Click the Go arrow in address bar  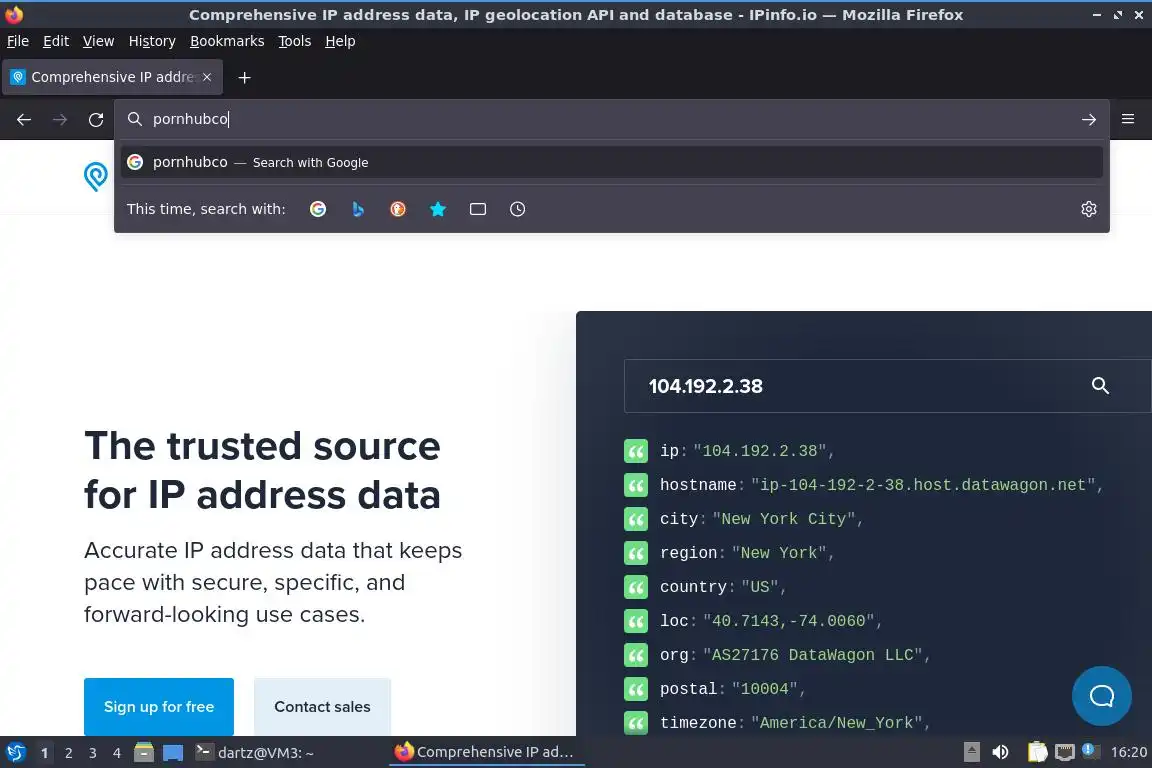1089,119
